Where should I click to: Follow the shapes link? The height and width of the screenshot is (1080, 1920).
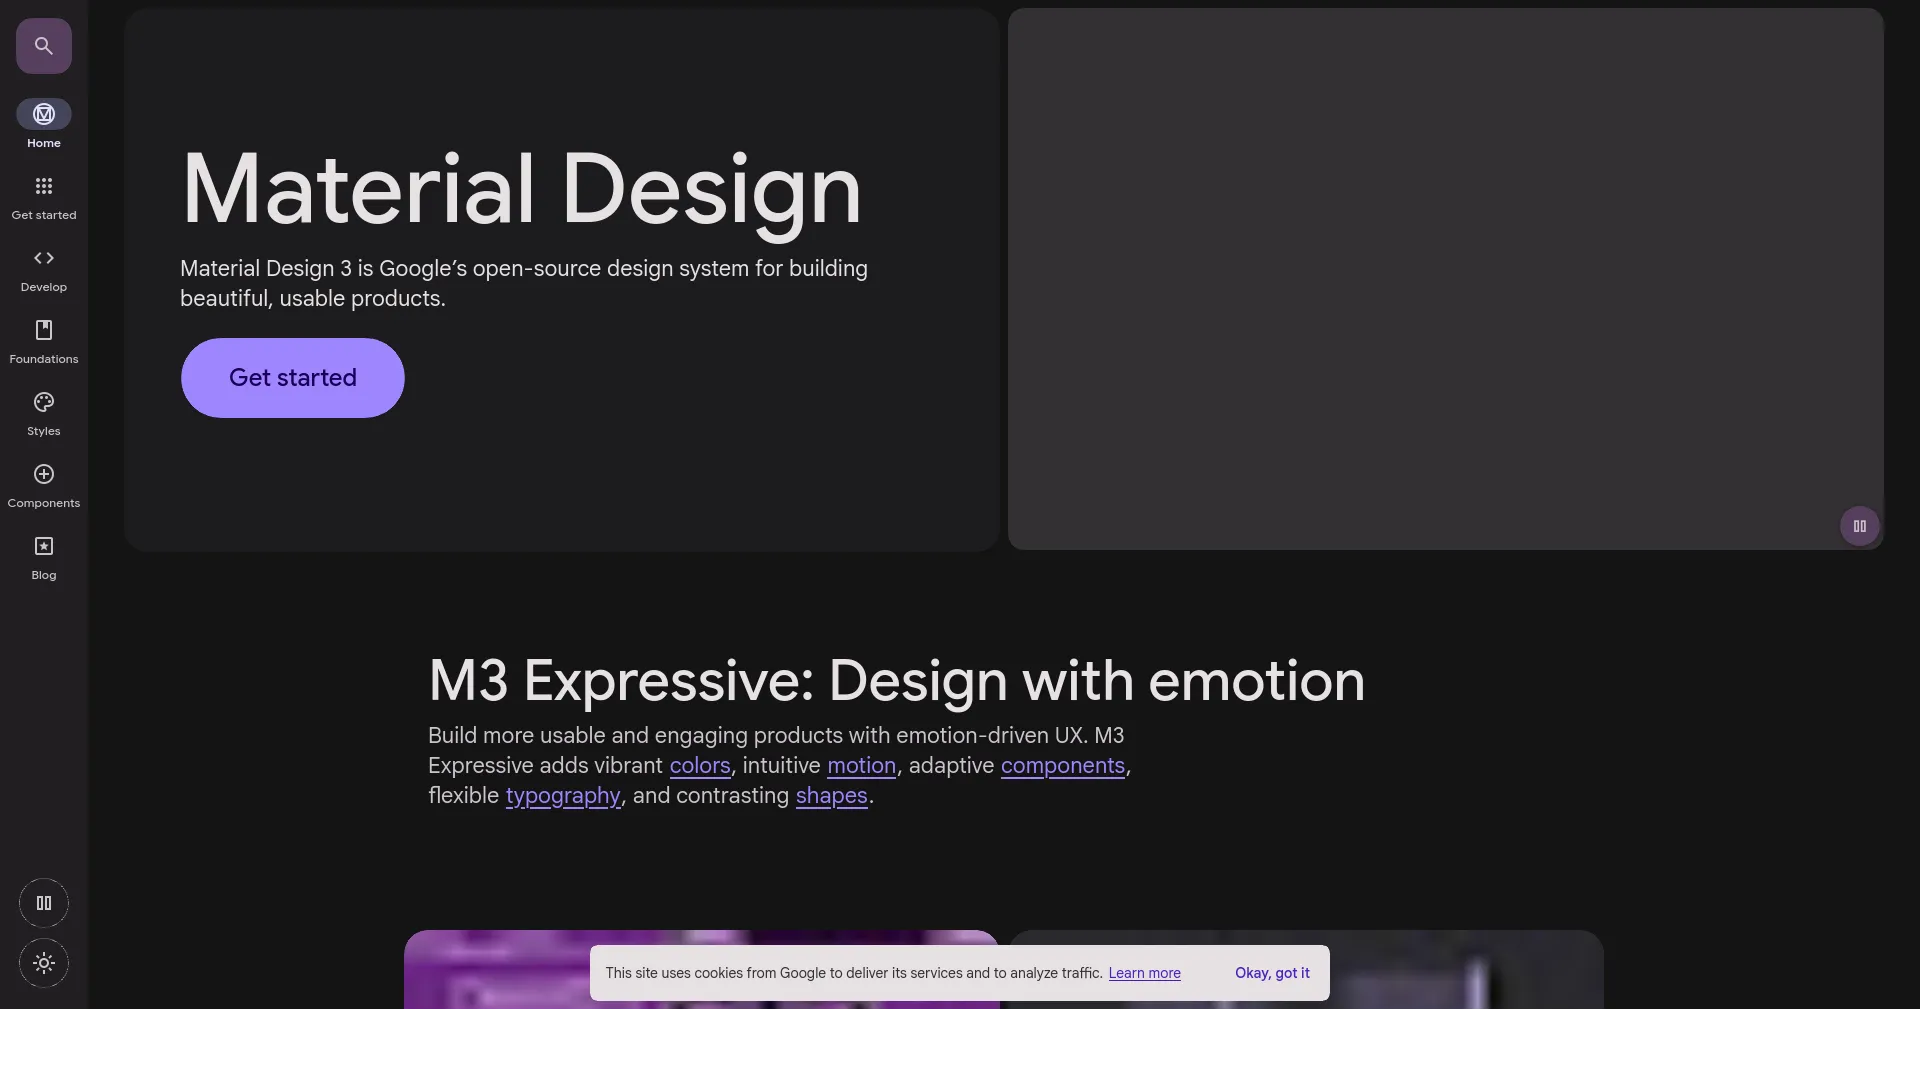point(832,796)
